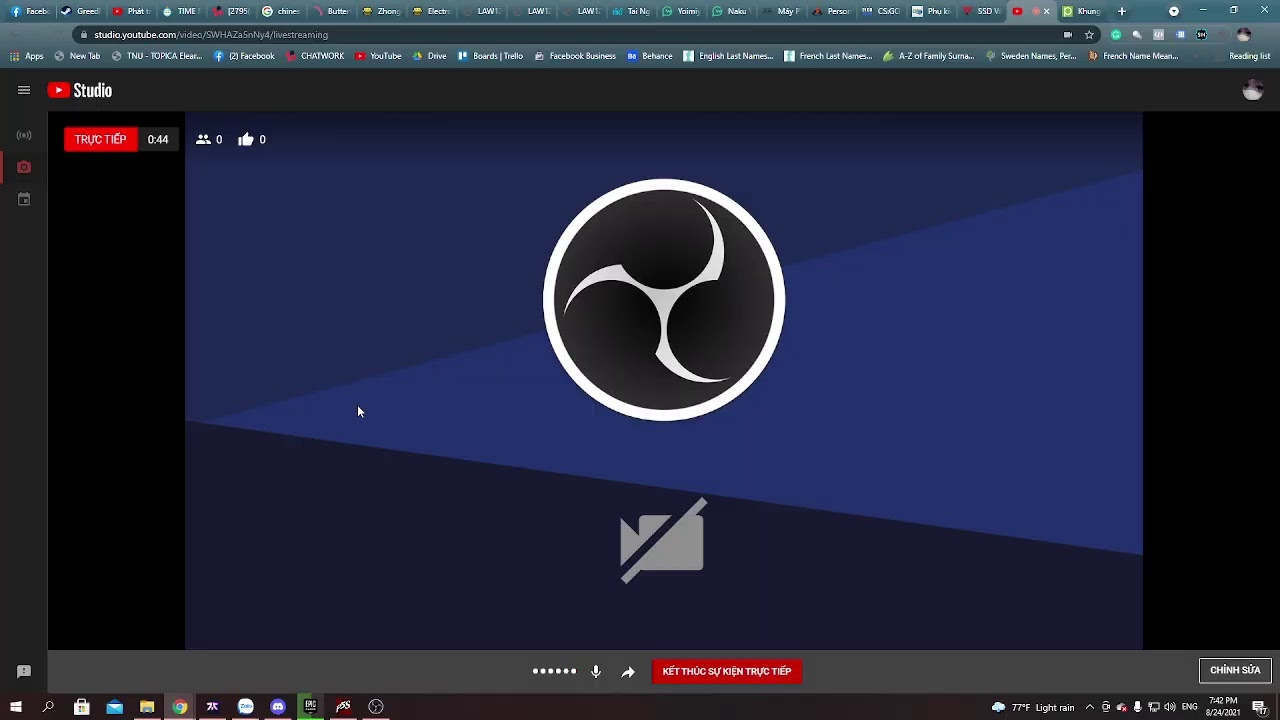Open the ENG language switcher

1190,707
